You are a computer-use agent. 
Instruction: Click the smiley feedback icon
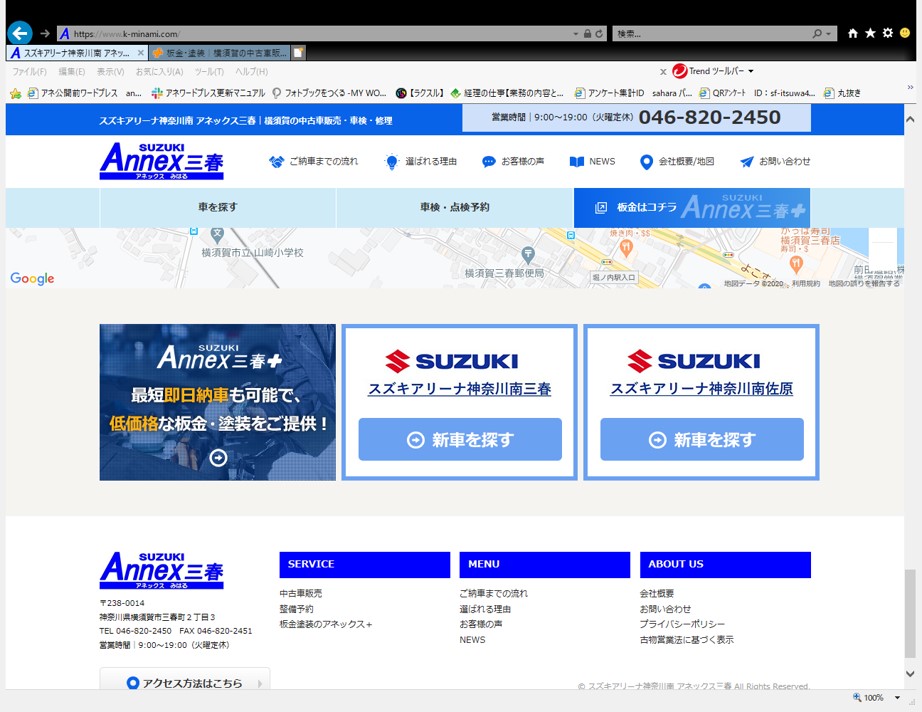(905, 33)
